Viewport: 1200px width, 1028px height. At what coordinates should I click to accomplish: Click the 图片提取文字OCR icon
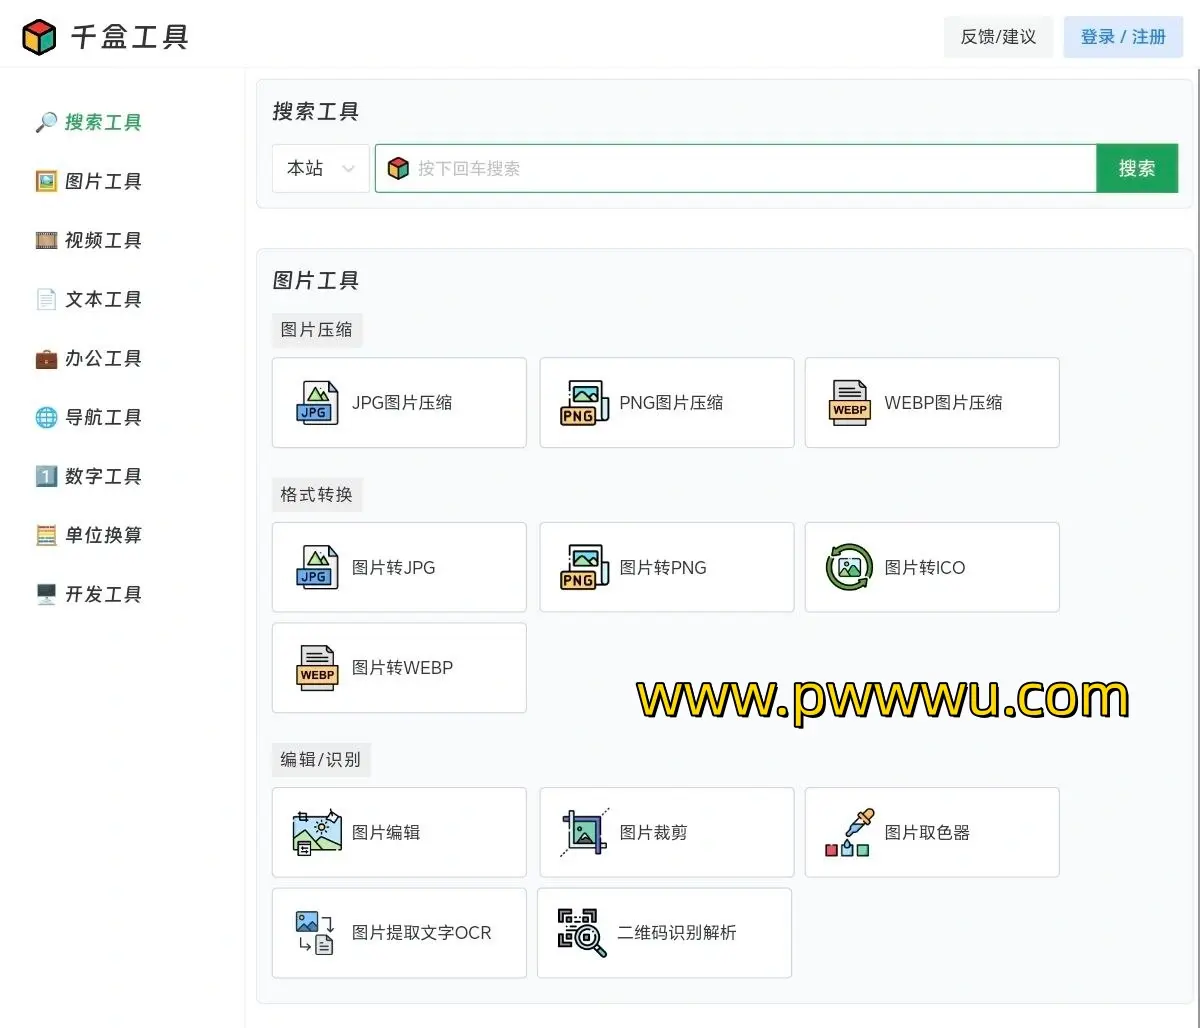coord(317,933)
